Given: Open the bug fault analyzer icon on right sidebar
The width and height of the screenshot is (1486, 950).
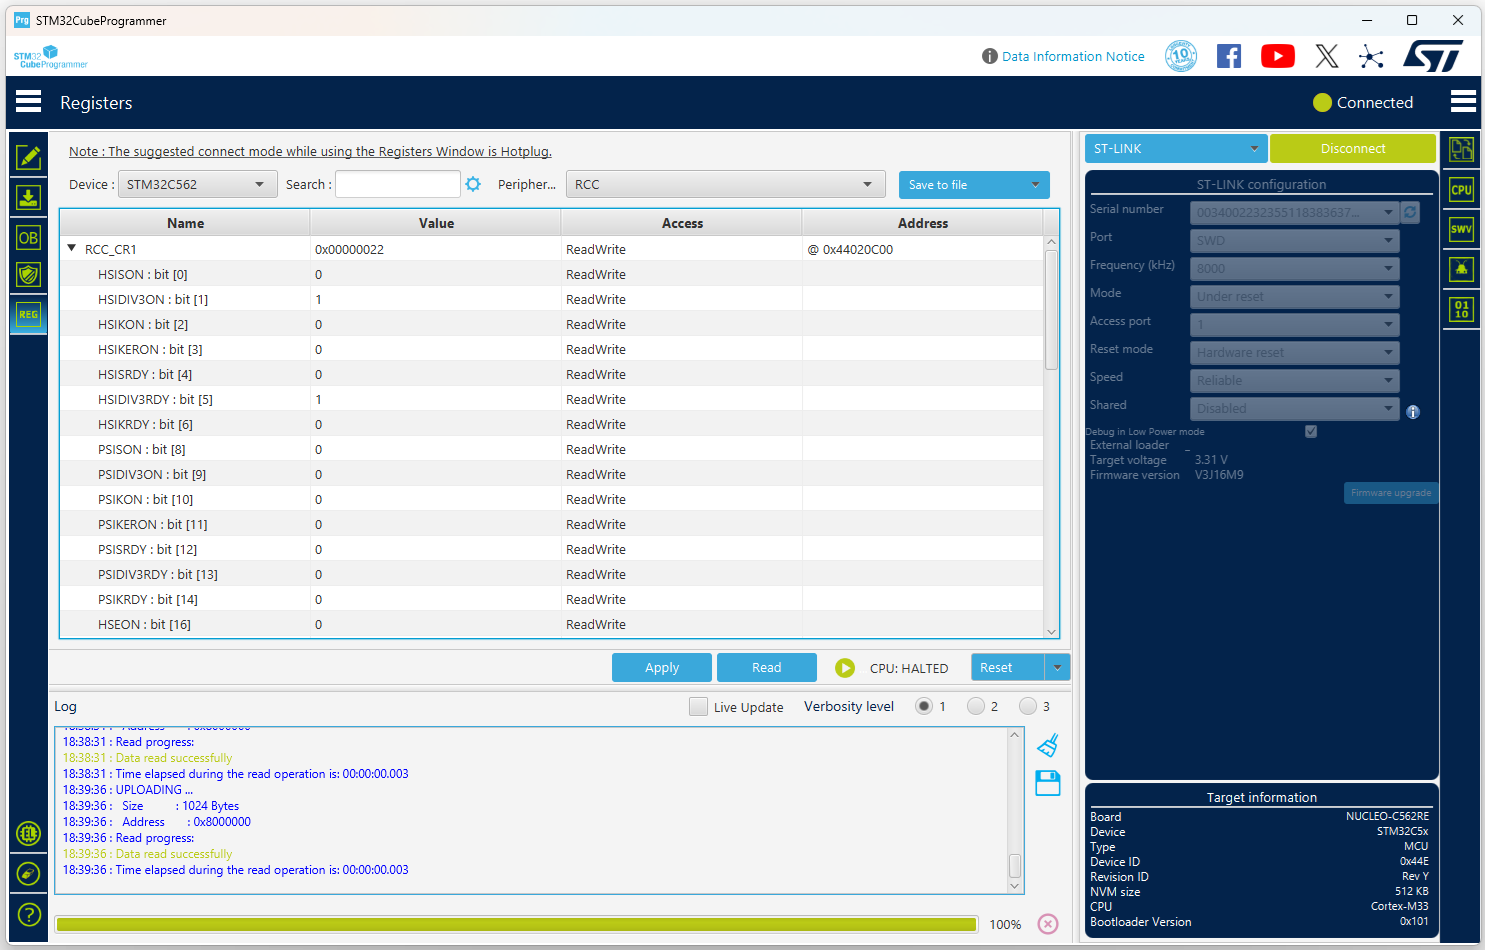Looking at the screenshot, I should click(x=1461, y=269).
